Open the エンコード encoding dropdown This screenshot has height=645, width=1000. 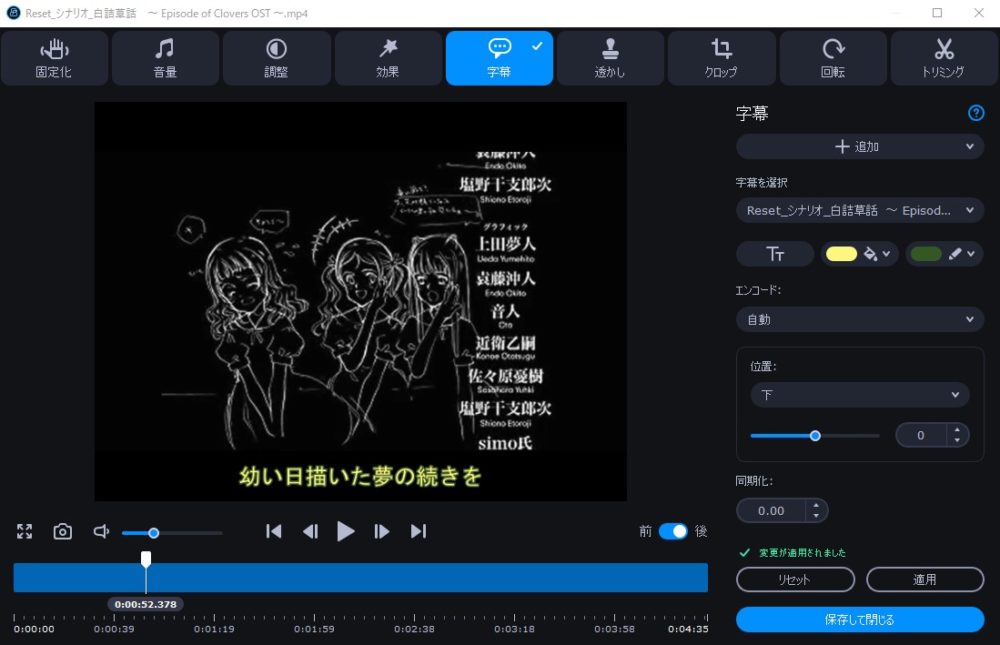(x=860, y=319)
